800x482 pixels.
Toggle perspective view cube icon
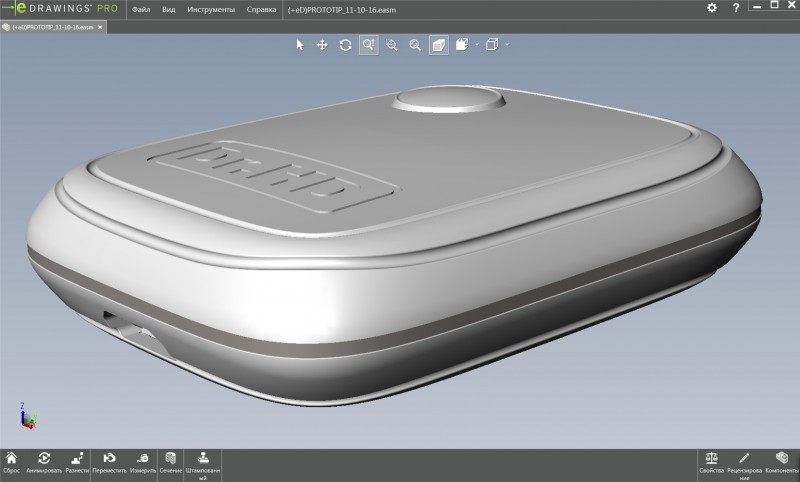439,45
